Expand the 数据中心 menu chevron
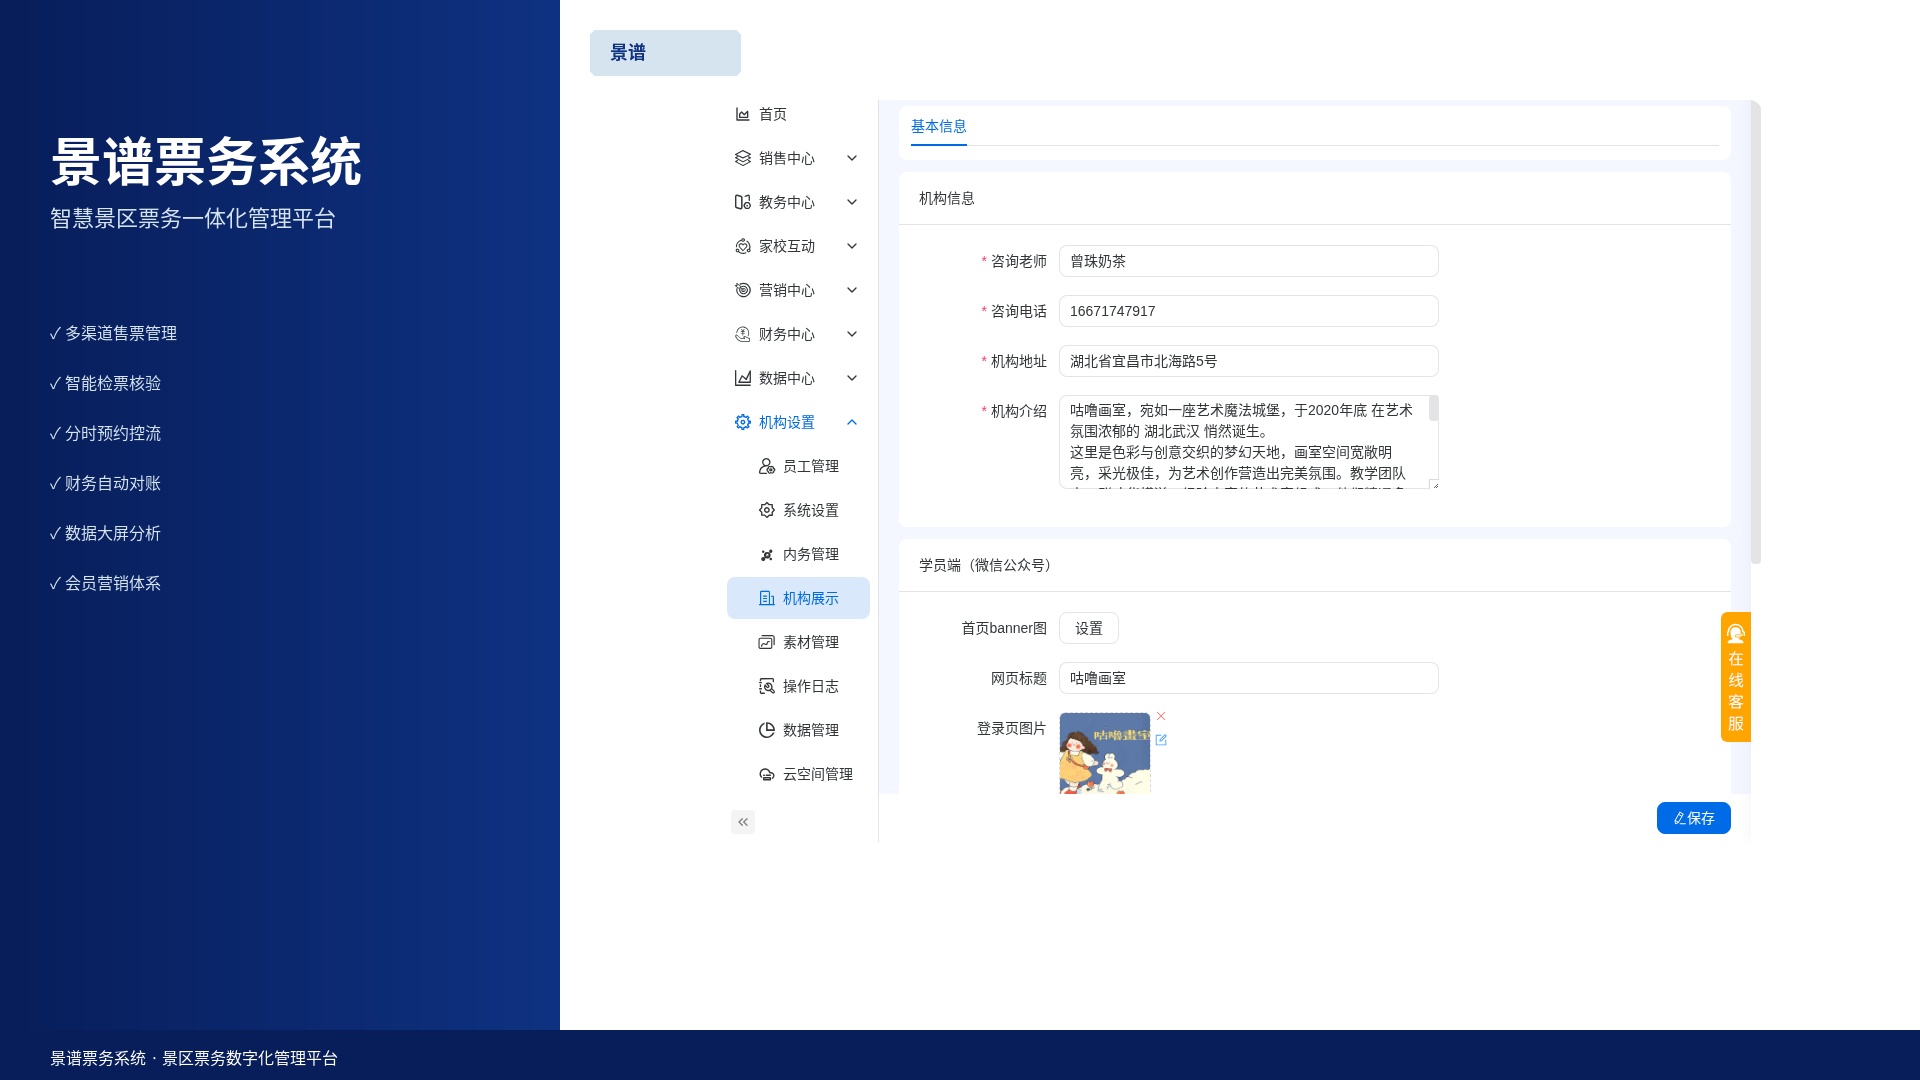Image resolution: width=1920 pixels, height=1080 pixels. (x=852, y=378)
